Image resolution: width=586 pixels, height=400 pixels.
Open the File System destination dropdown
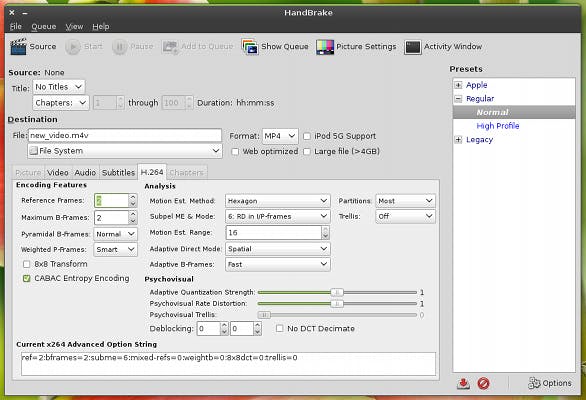[125, 151]
